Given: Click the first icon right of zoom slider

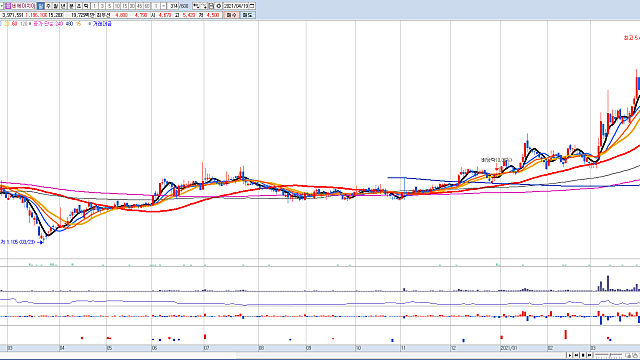Looking at the screenshot, I should [629, 356].
